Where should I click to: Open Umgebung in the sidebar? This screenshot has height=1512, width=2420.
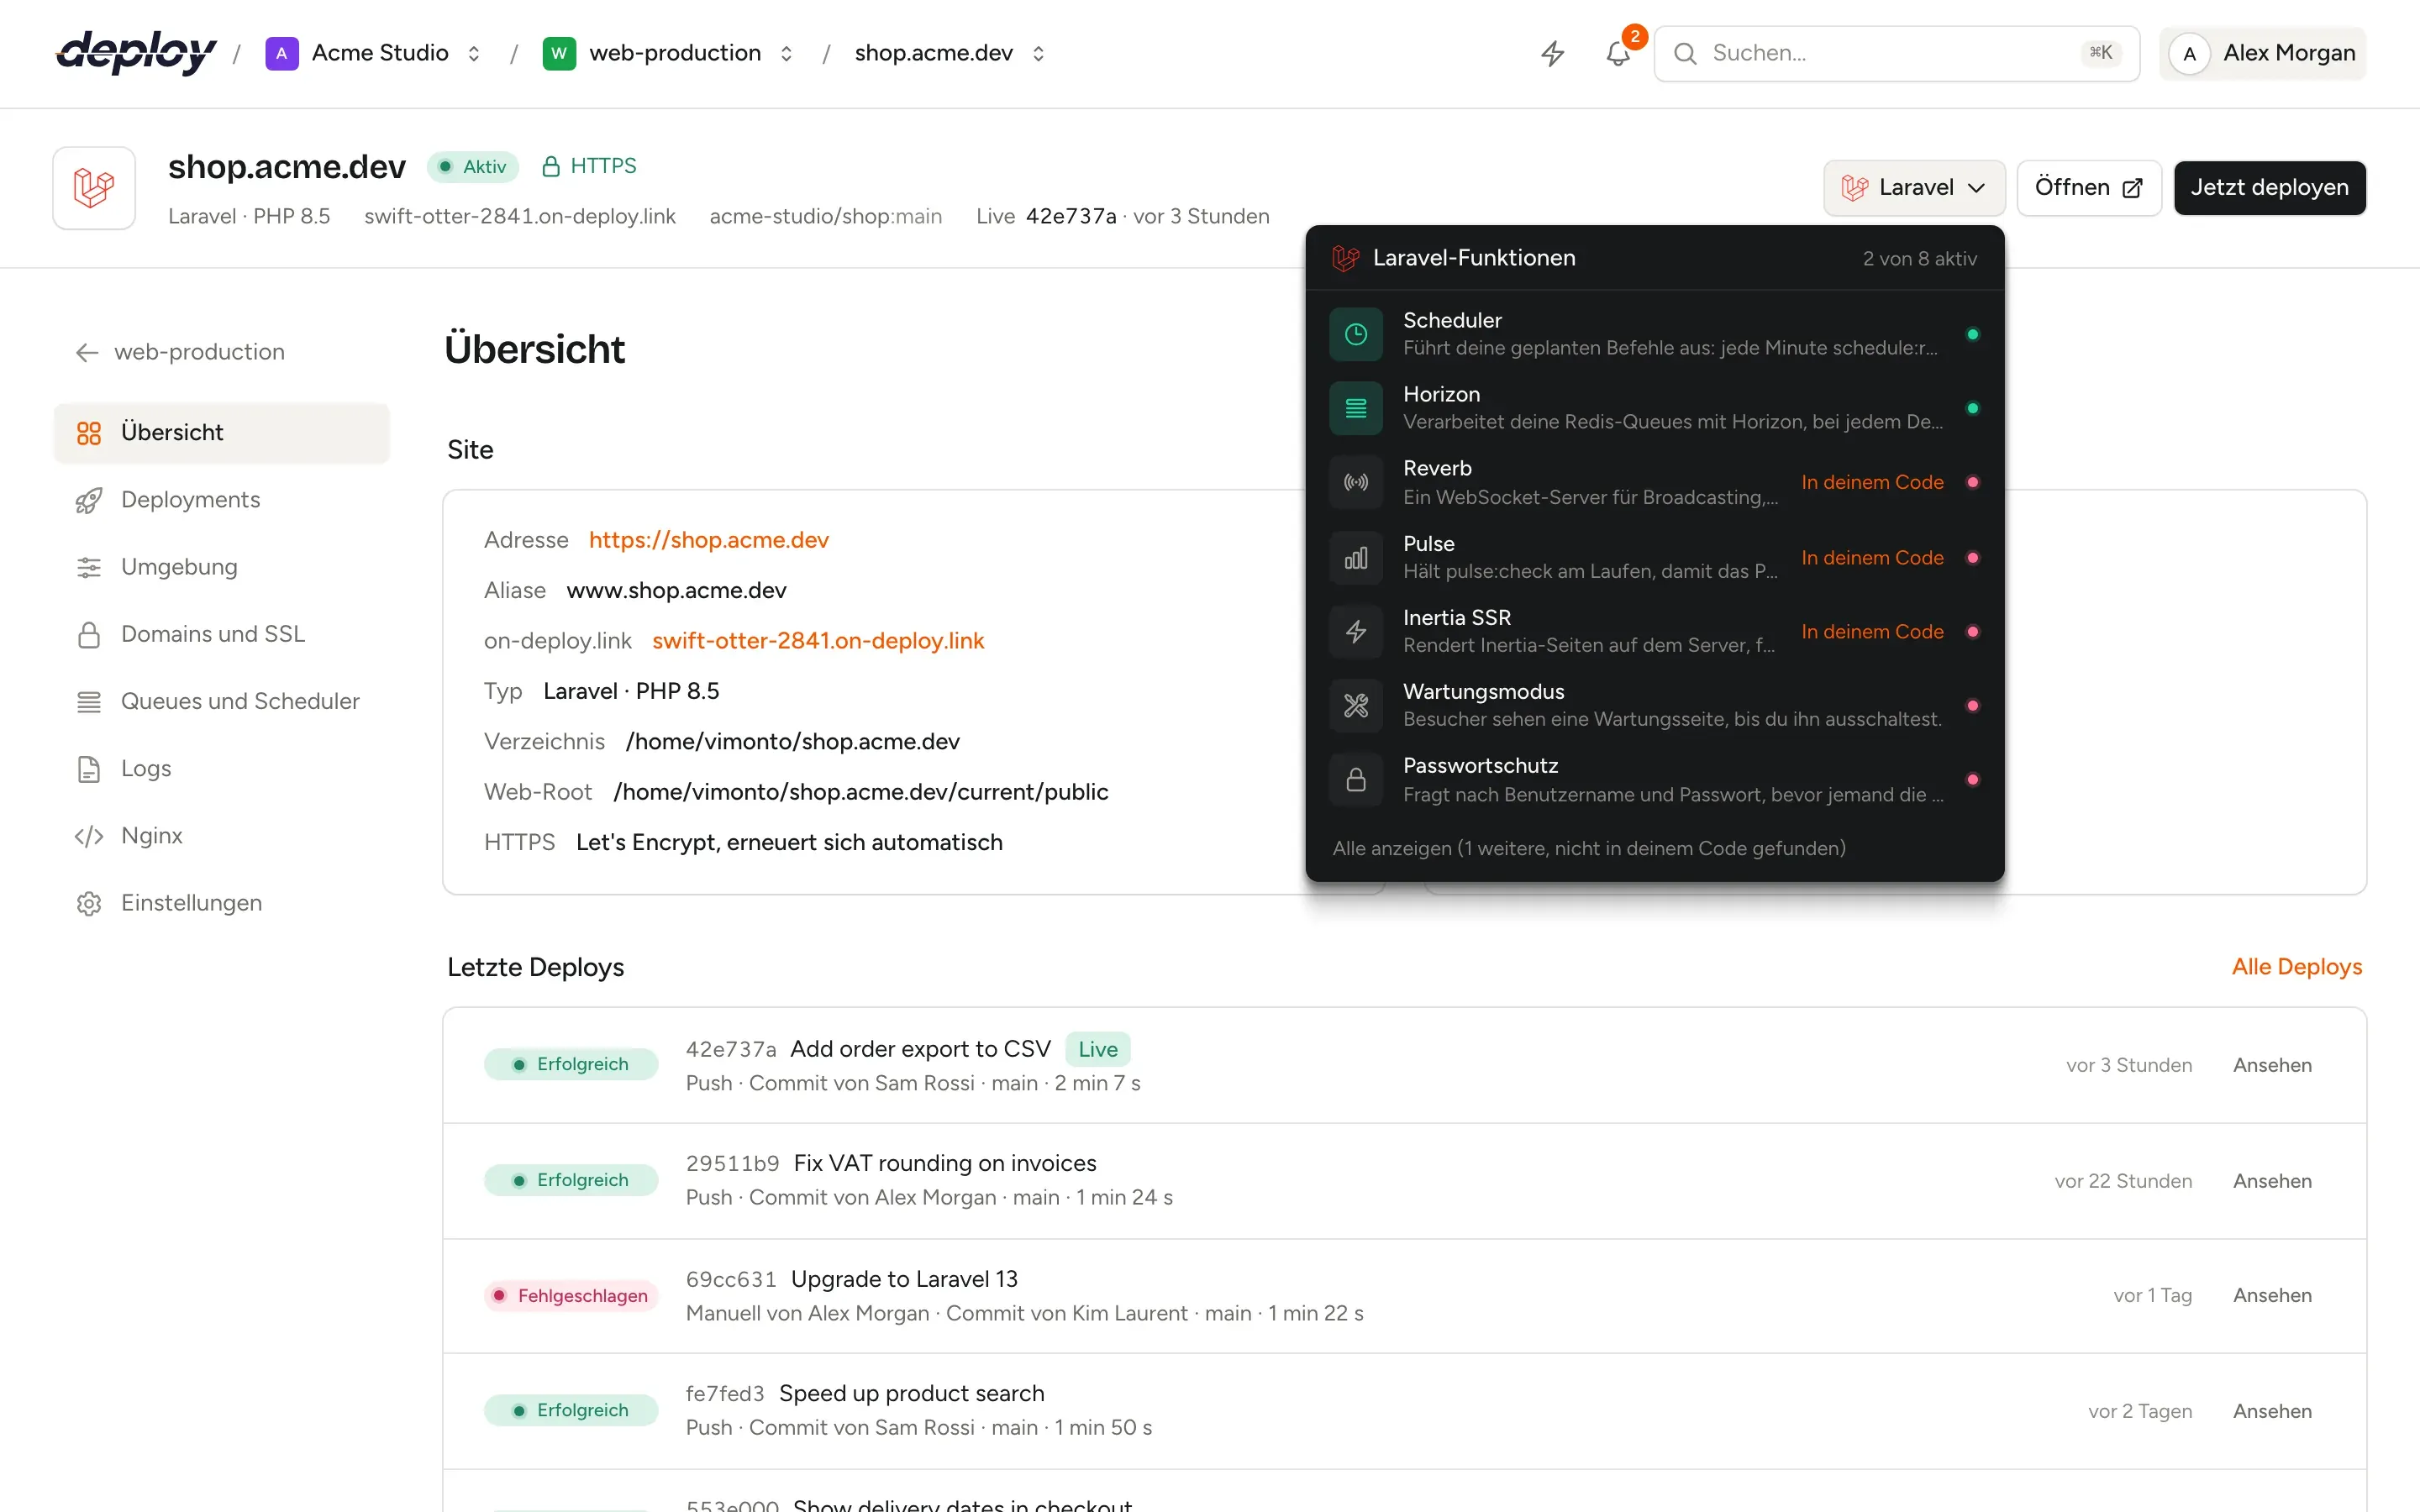coord(221,567)
